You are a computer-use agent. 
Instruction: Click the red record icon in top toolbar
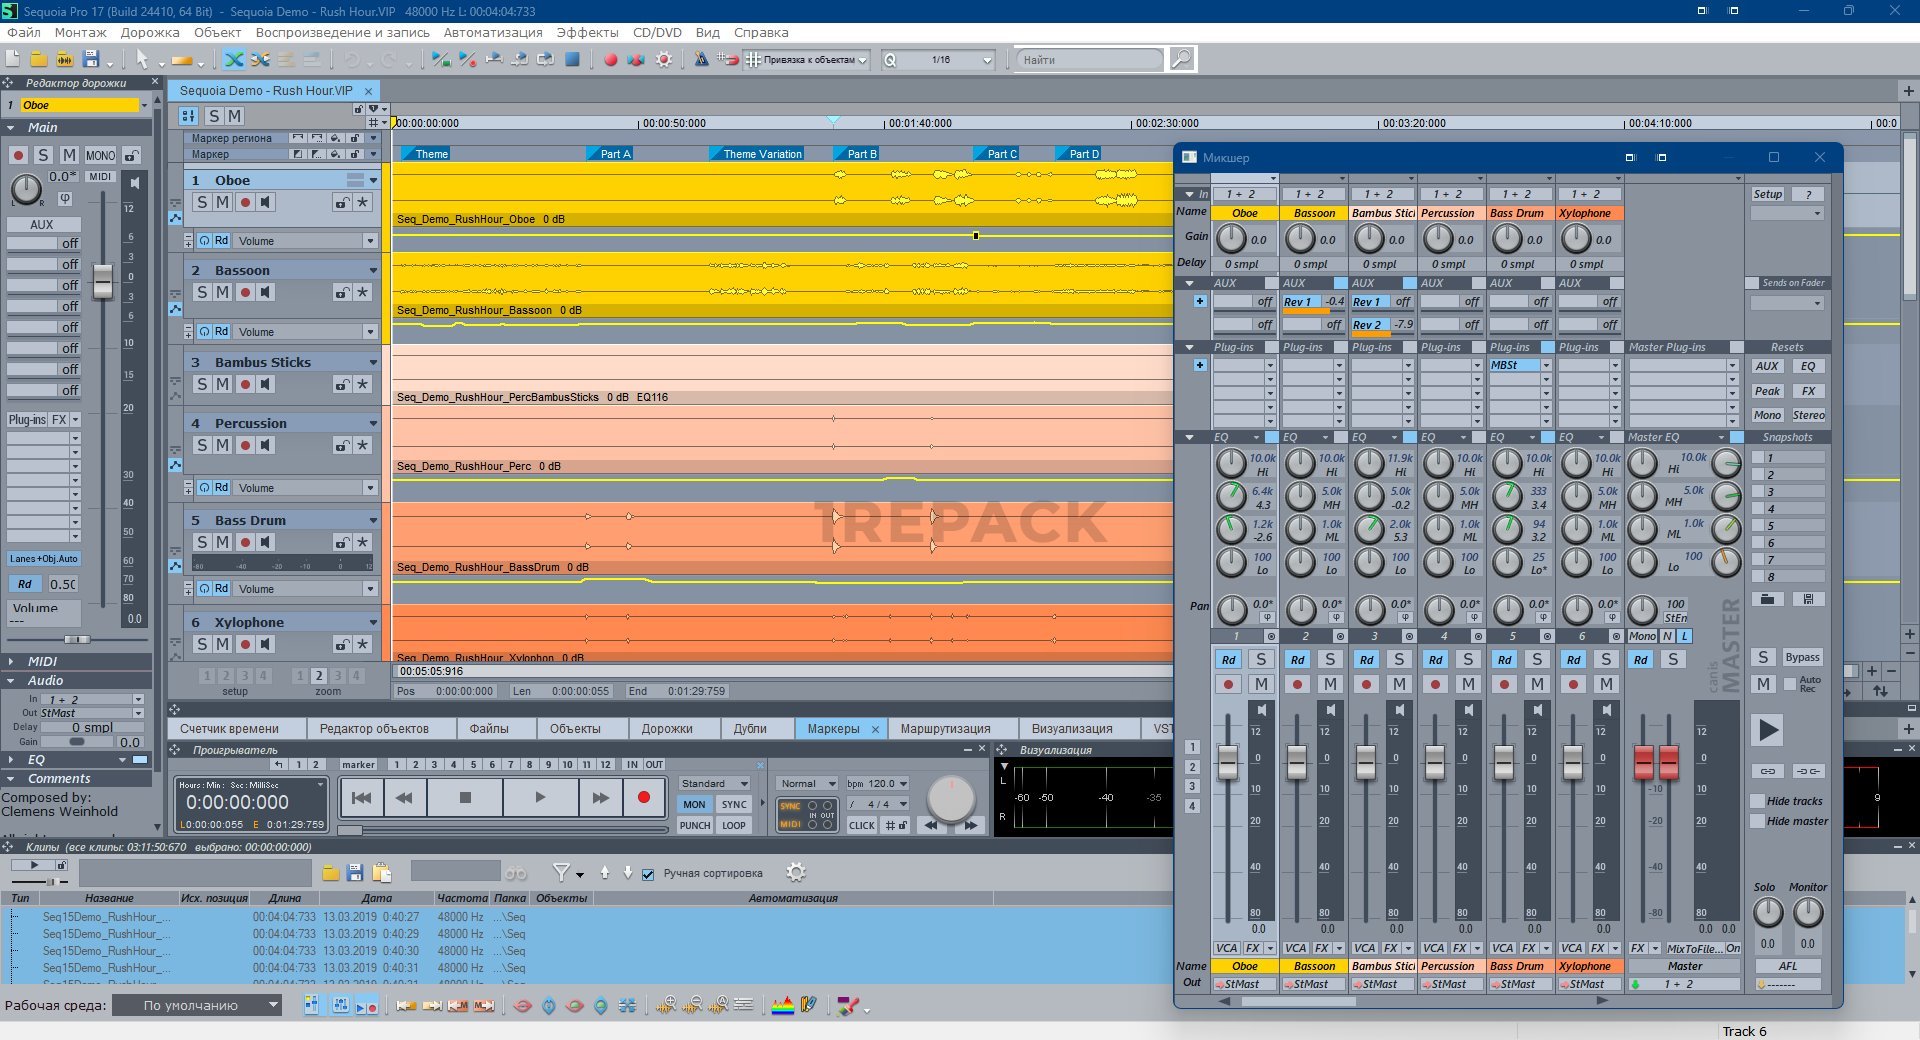point(610,60)
